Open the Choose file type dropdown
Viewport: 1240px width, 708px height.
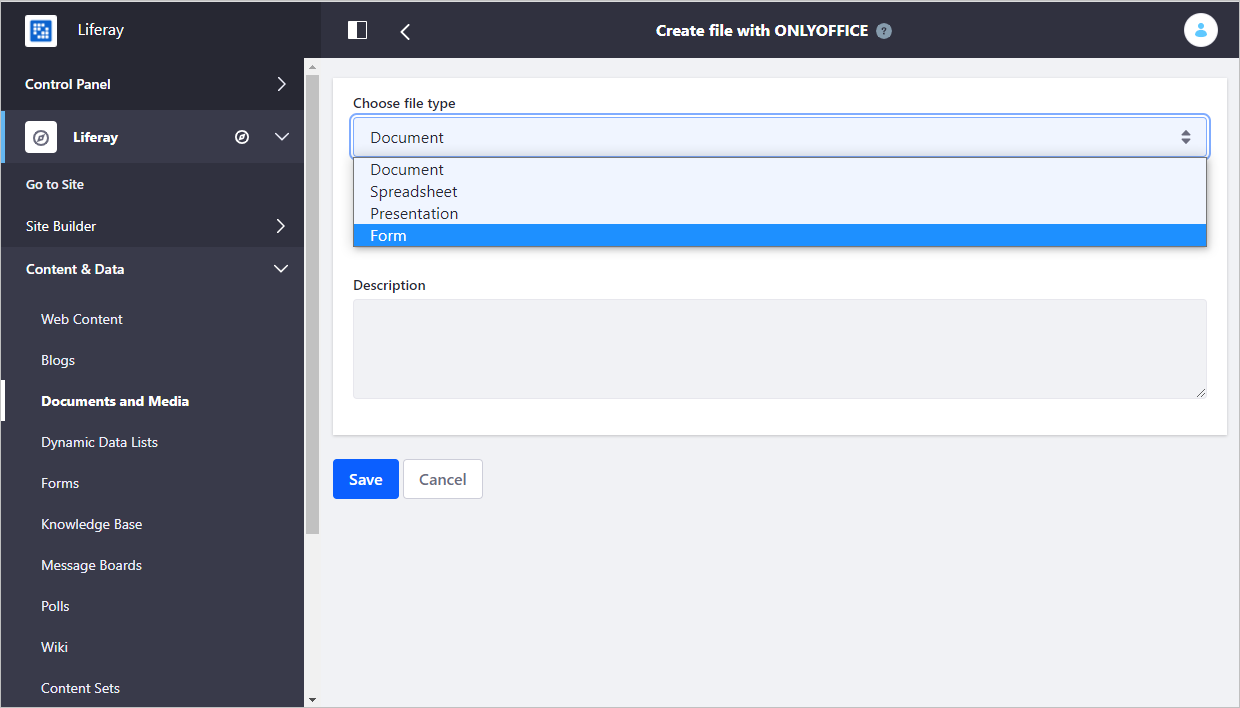click(x=780, y=137)
